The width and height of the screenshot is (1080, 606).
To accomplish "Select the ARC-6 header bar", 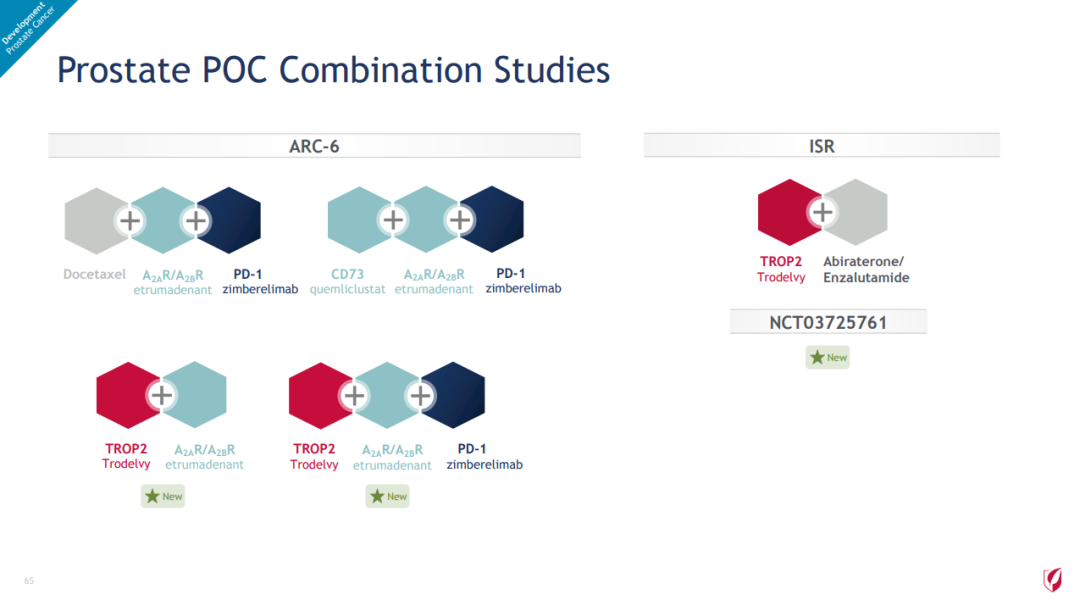I will click(314, 146).
